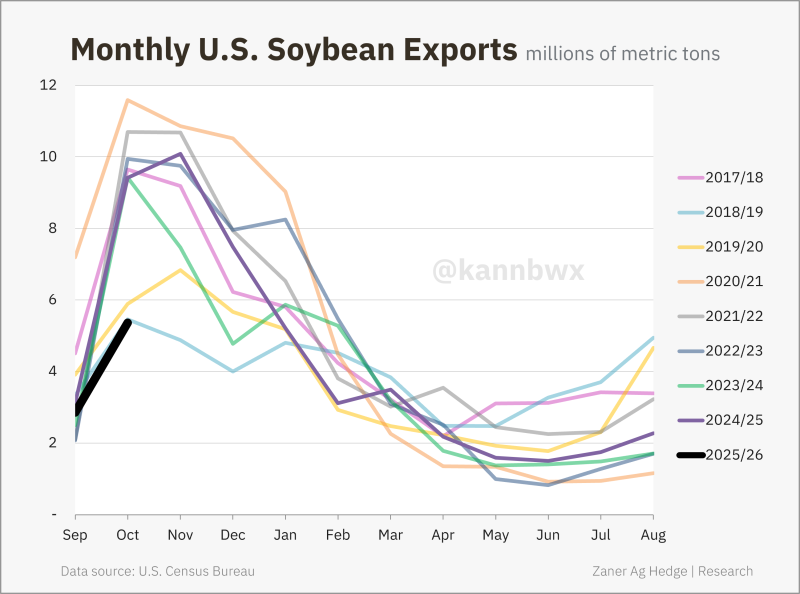Image resolution: width=800 pixels, height=594 pixels.
Task: Click the Oct label on x-axis
Action: coord(127,536)
